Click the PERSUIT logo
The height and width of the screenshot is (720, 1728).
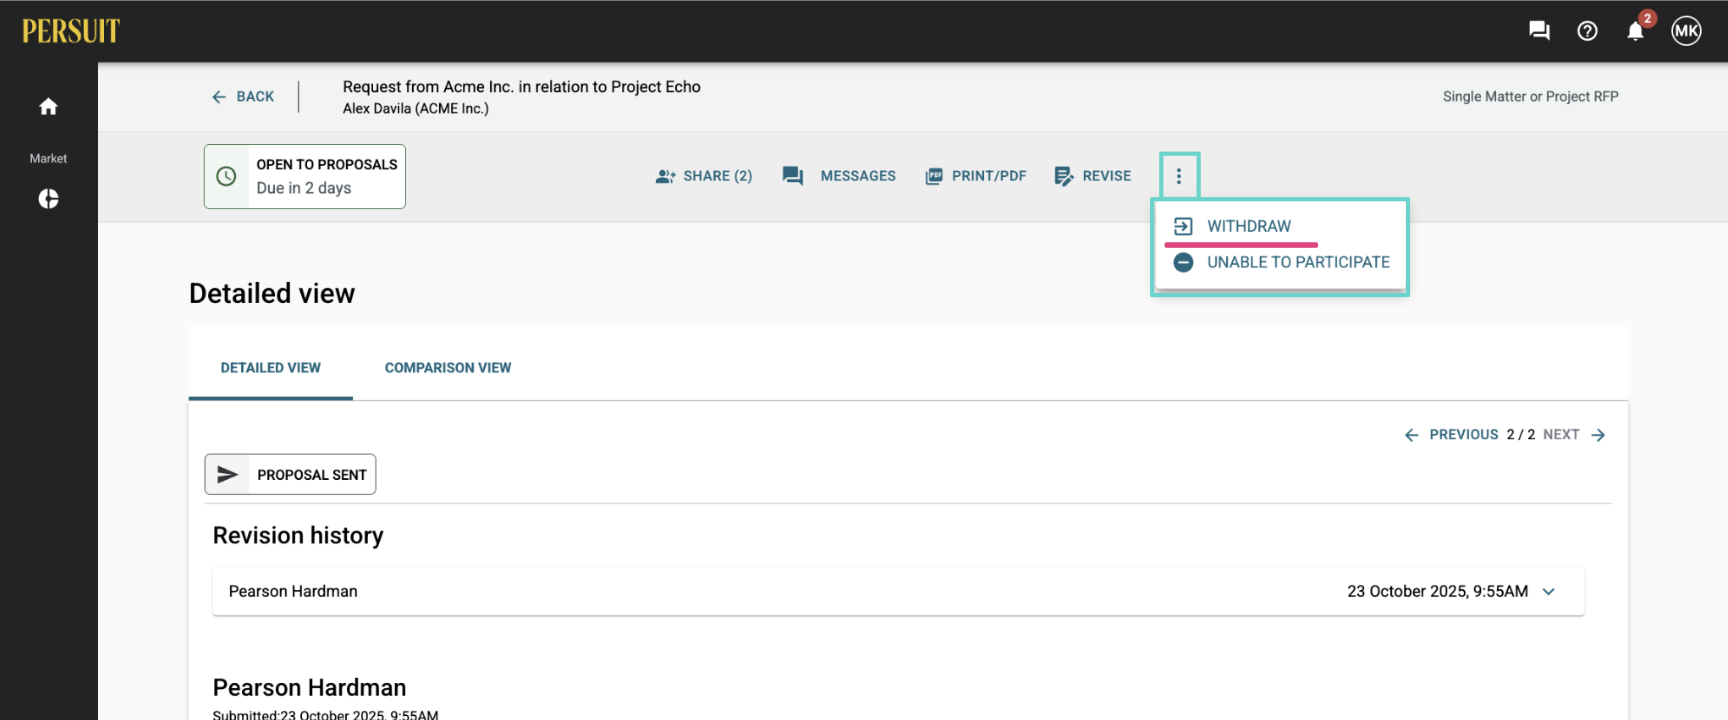coord(71,31)
